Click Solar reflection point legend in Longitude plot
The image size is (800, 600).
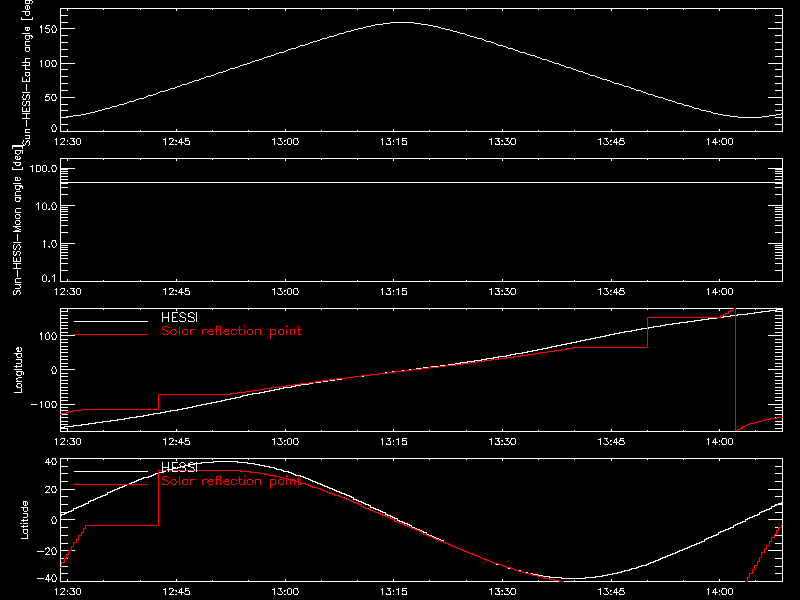pyautogui.click(x=231, y=332)
